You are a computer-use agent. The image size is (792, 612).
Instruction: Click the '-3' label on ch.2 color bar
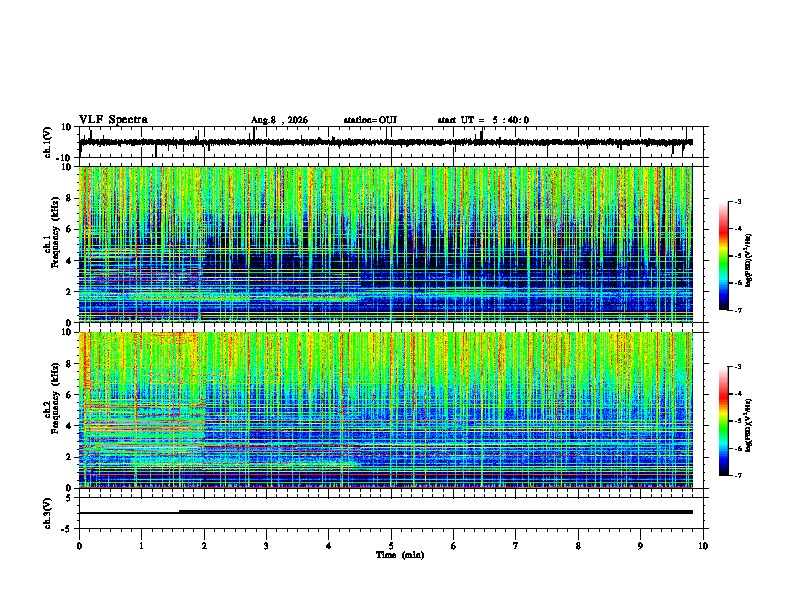(737, 367)
